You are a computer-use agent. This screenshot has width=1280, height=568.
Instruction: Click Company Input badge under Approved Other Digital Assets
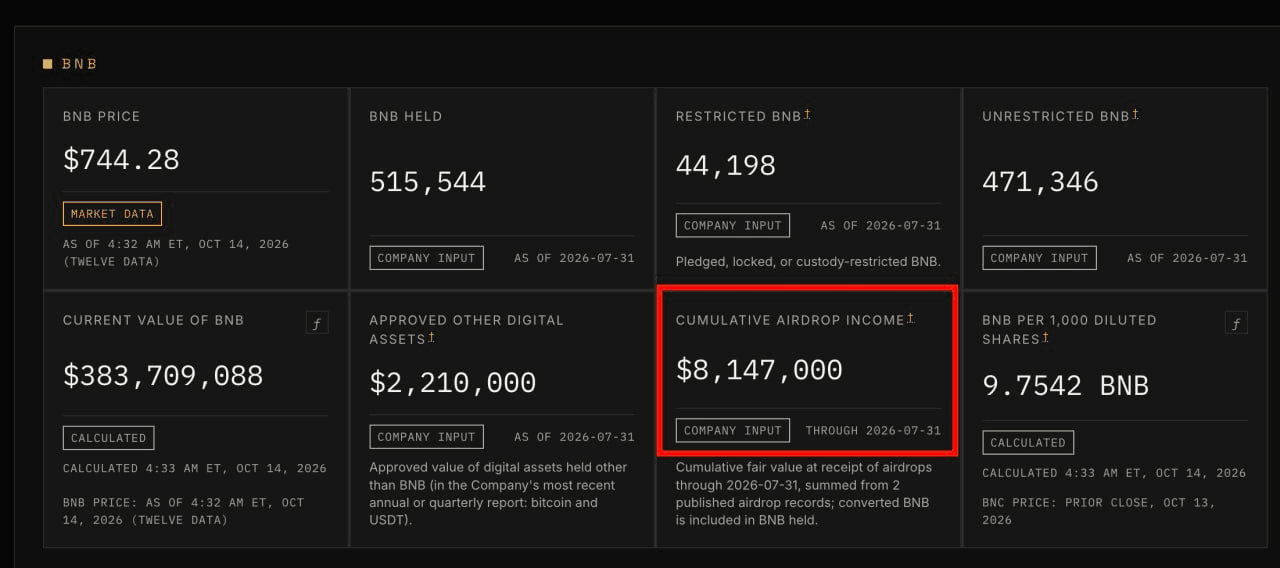click(x=426, y=437)
